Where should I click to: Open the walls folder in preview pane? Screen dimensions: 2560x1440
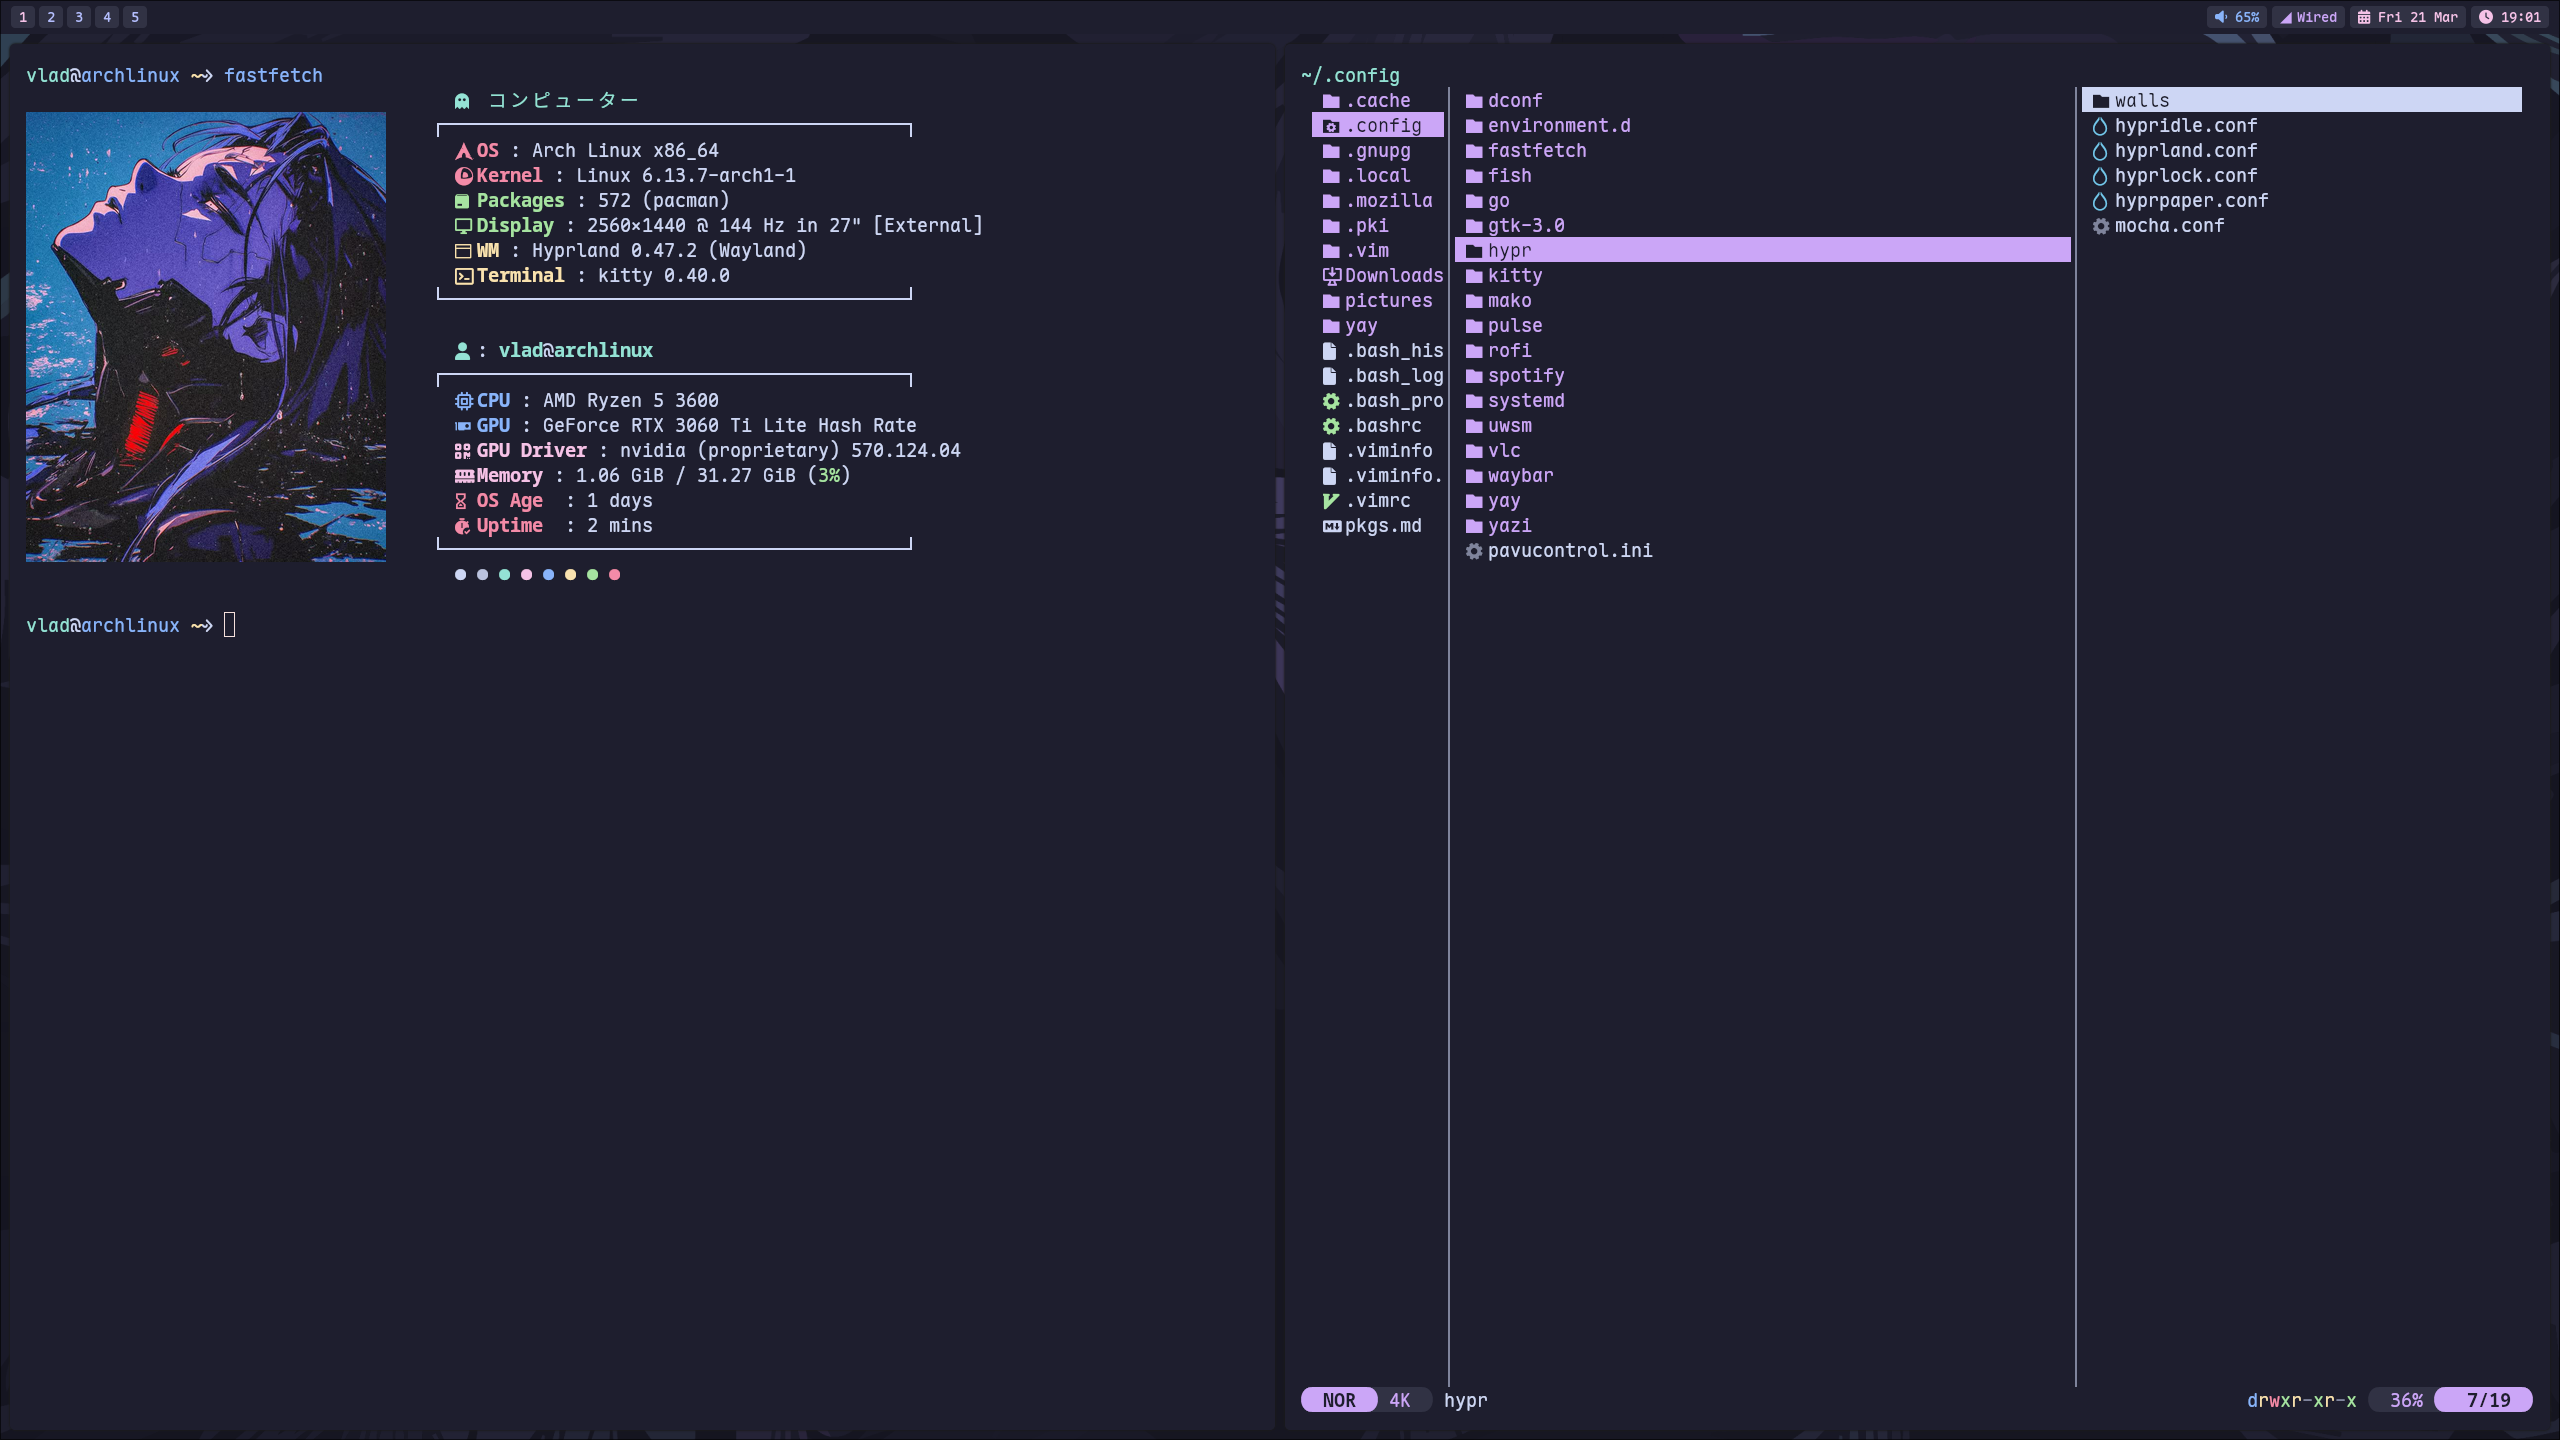(2141, 101)
